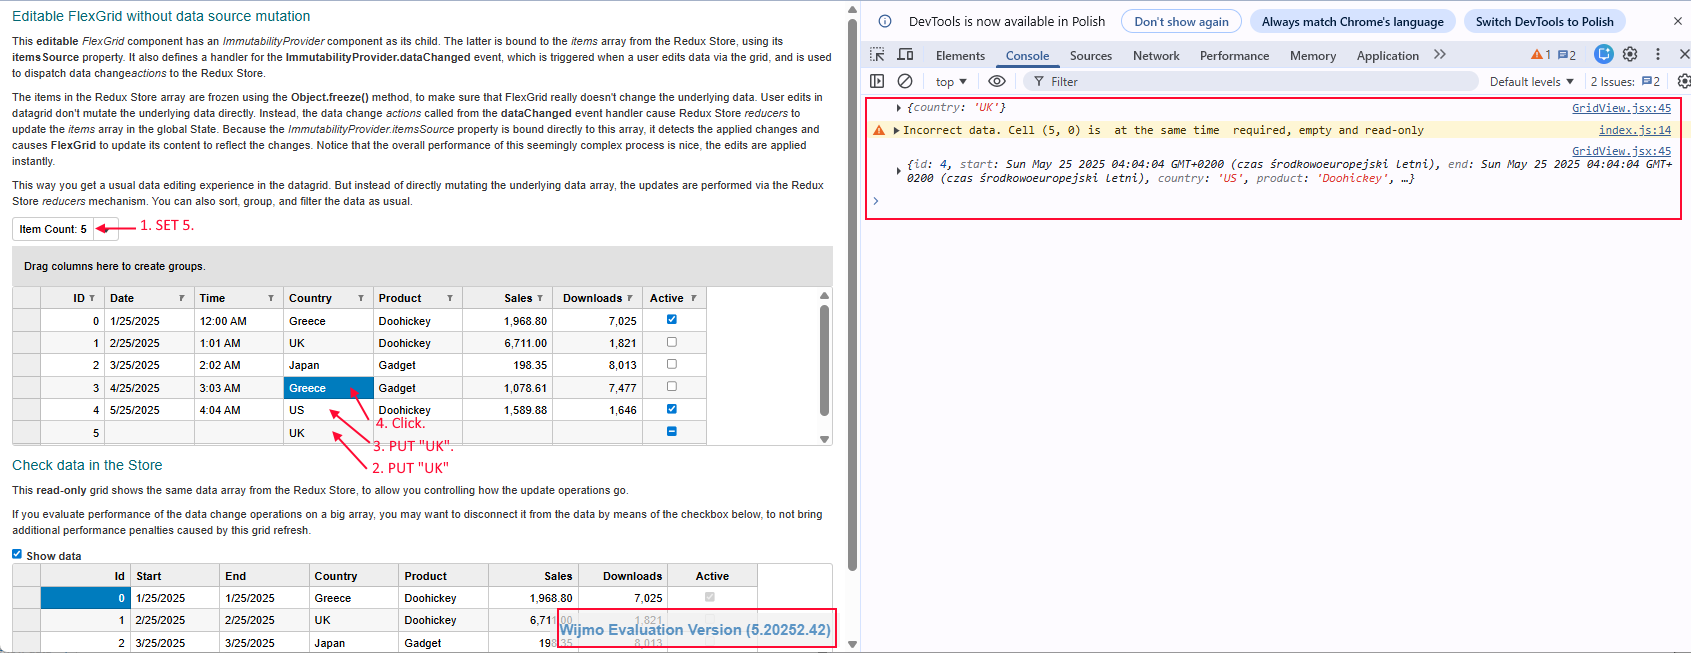This screenshot has width=1691, height=653.
Task: Click the Switch DevTools to Polish button
Action: pos(1544,22)
